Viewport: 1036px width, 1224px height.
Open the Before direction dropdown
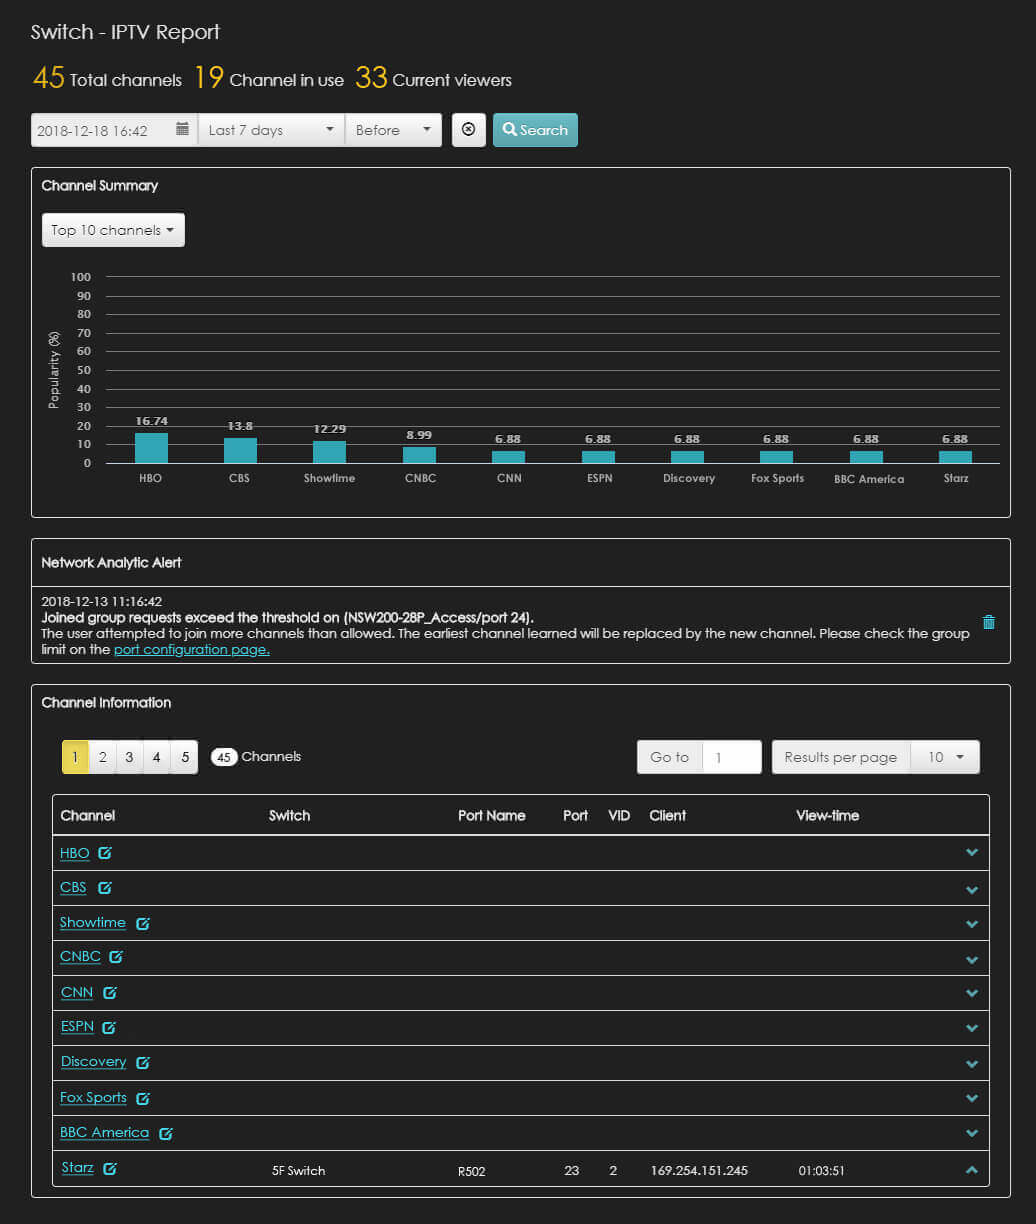point(393,130)
